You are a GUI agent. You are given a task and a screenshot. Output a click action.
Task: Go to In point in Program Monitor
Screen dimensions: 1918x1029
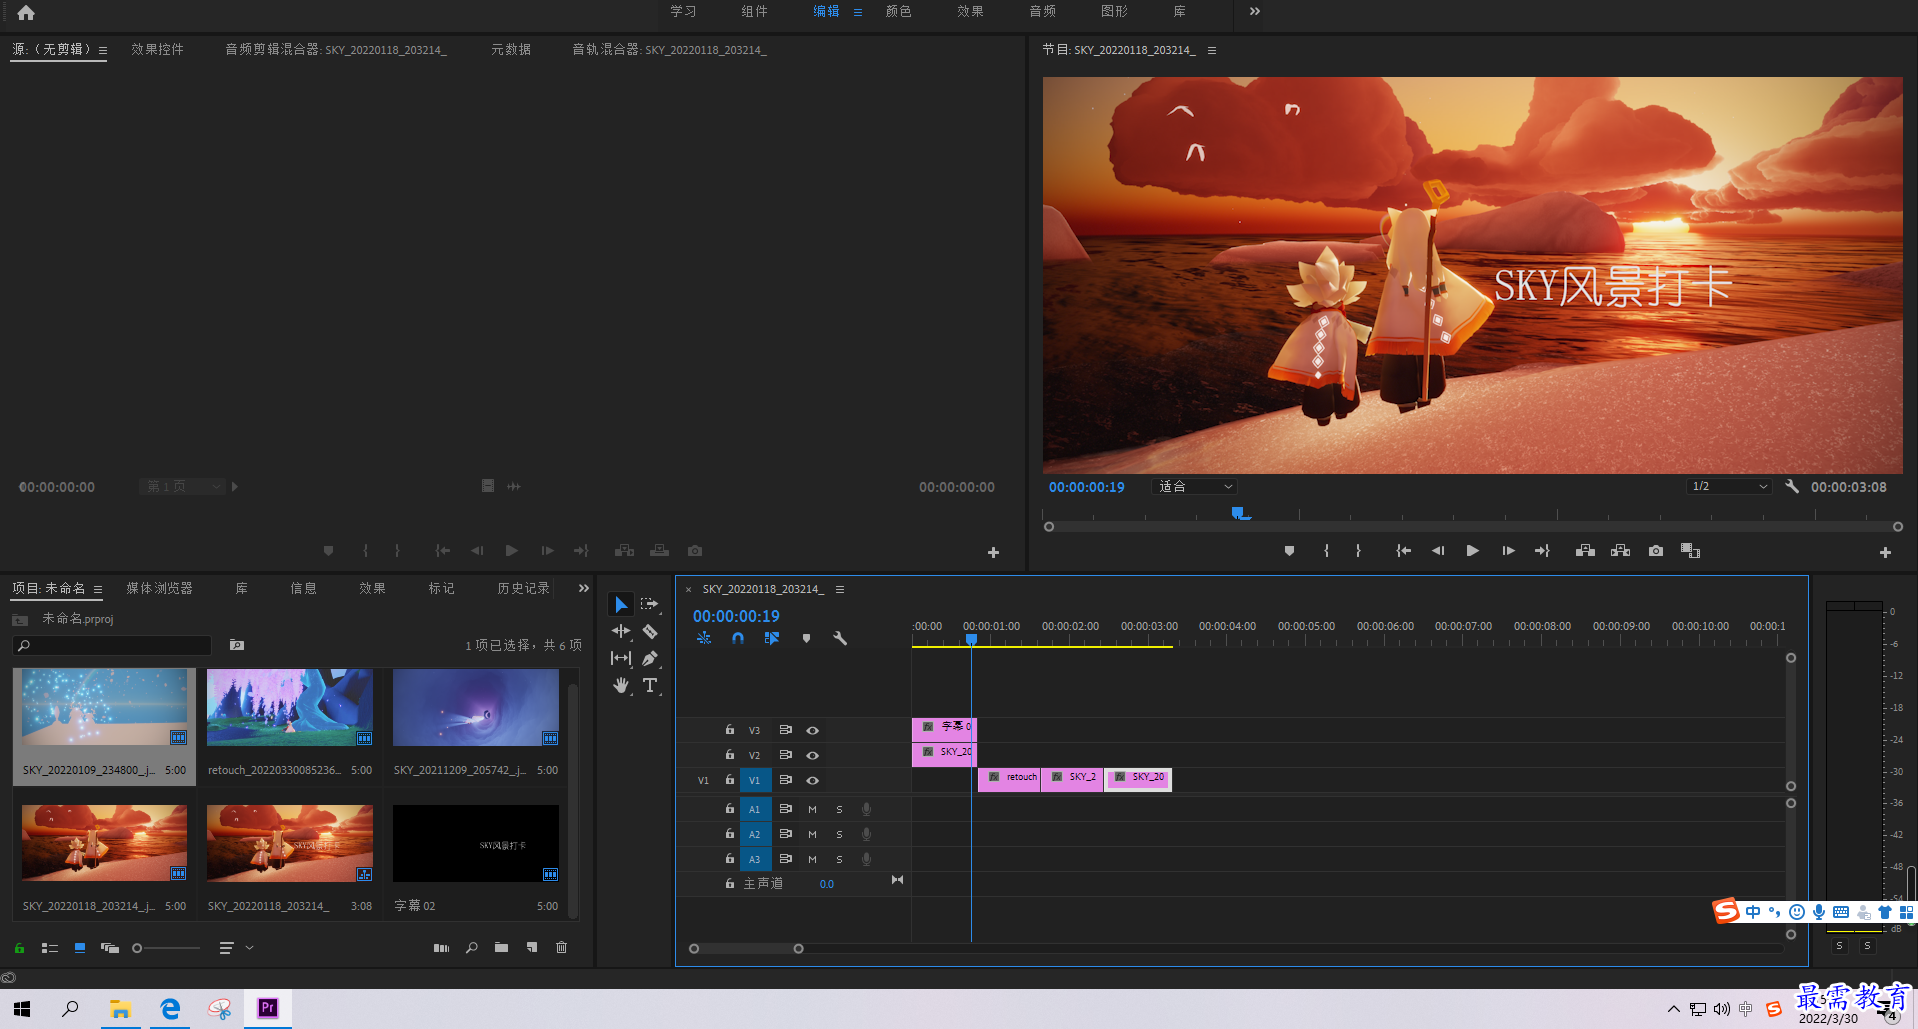click(1404, 551)
